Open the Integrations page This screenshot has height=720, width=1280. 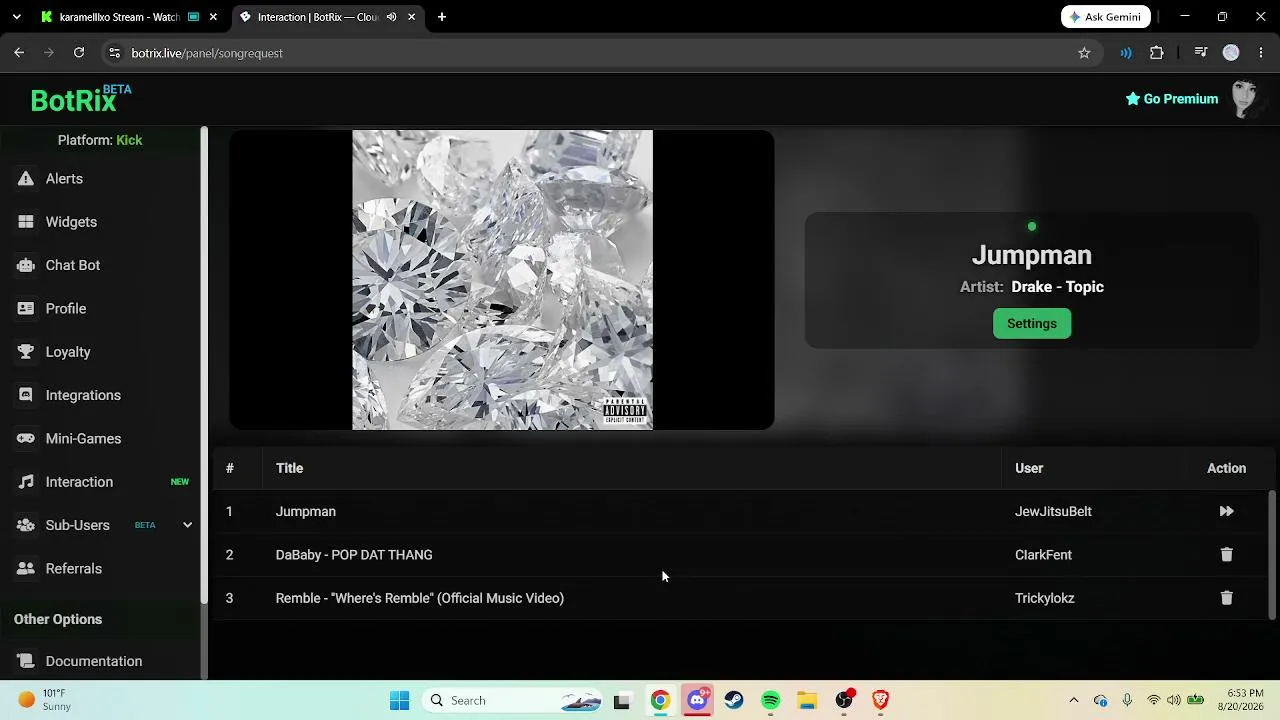83,395
